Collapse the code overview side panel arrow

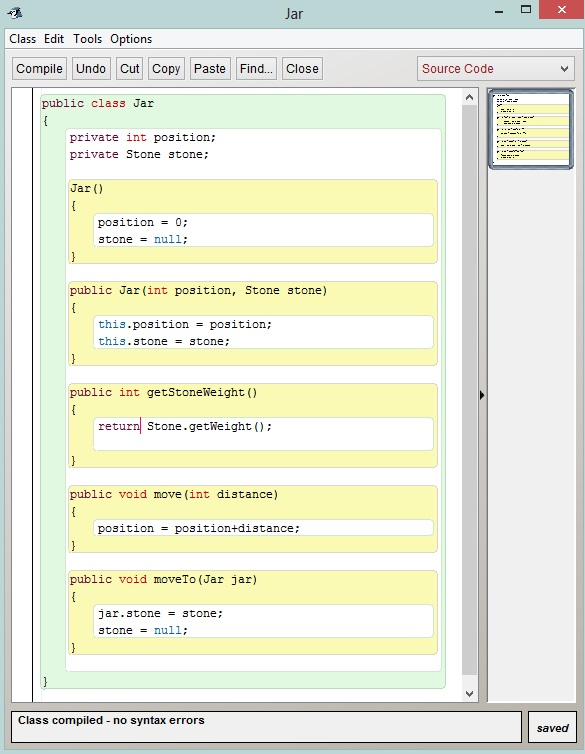(482, 395)
